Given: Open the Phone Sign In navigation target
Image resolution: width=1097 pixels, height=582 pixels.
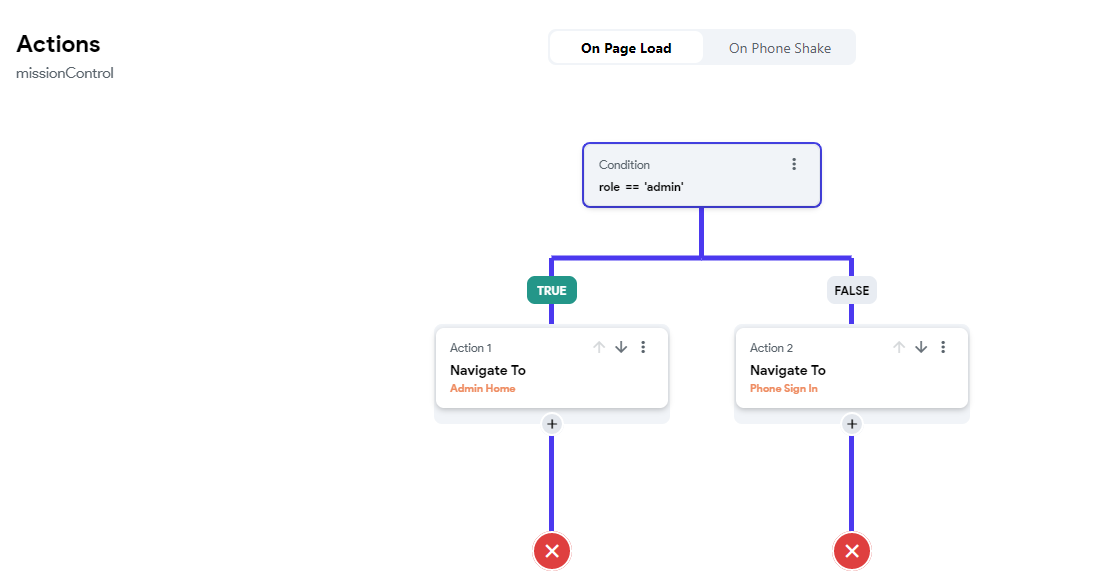Looking at the screenshot, I should [x=784, y=388].
